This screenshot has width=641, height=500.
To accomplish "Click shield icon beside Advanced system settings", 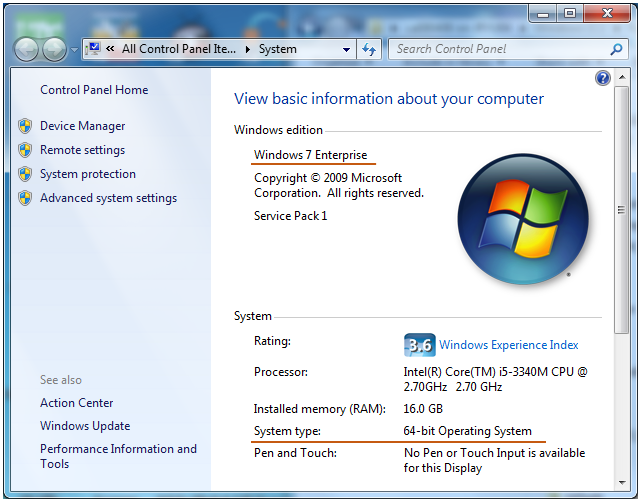I will 25,198.
